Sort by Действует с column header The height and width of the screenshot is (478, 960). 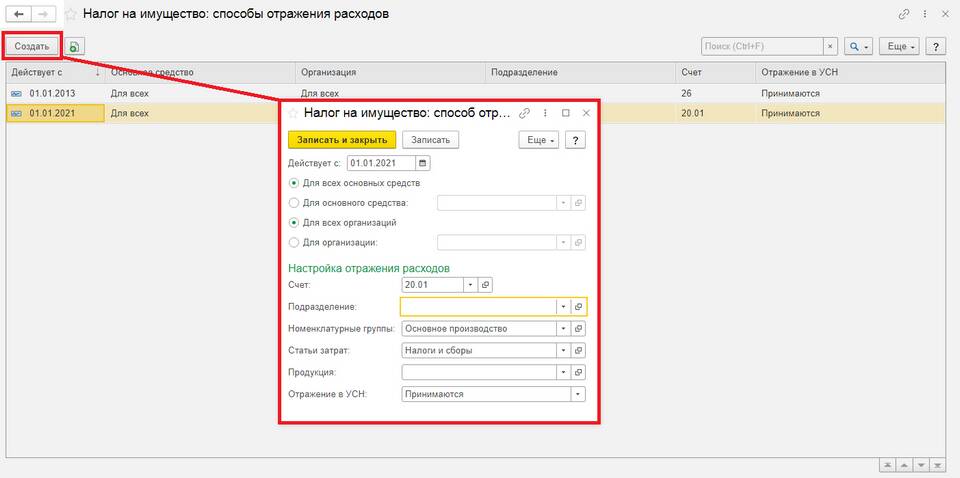55,72
